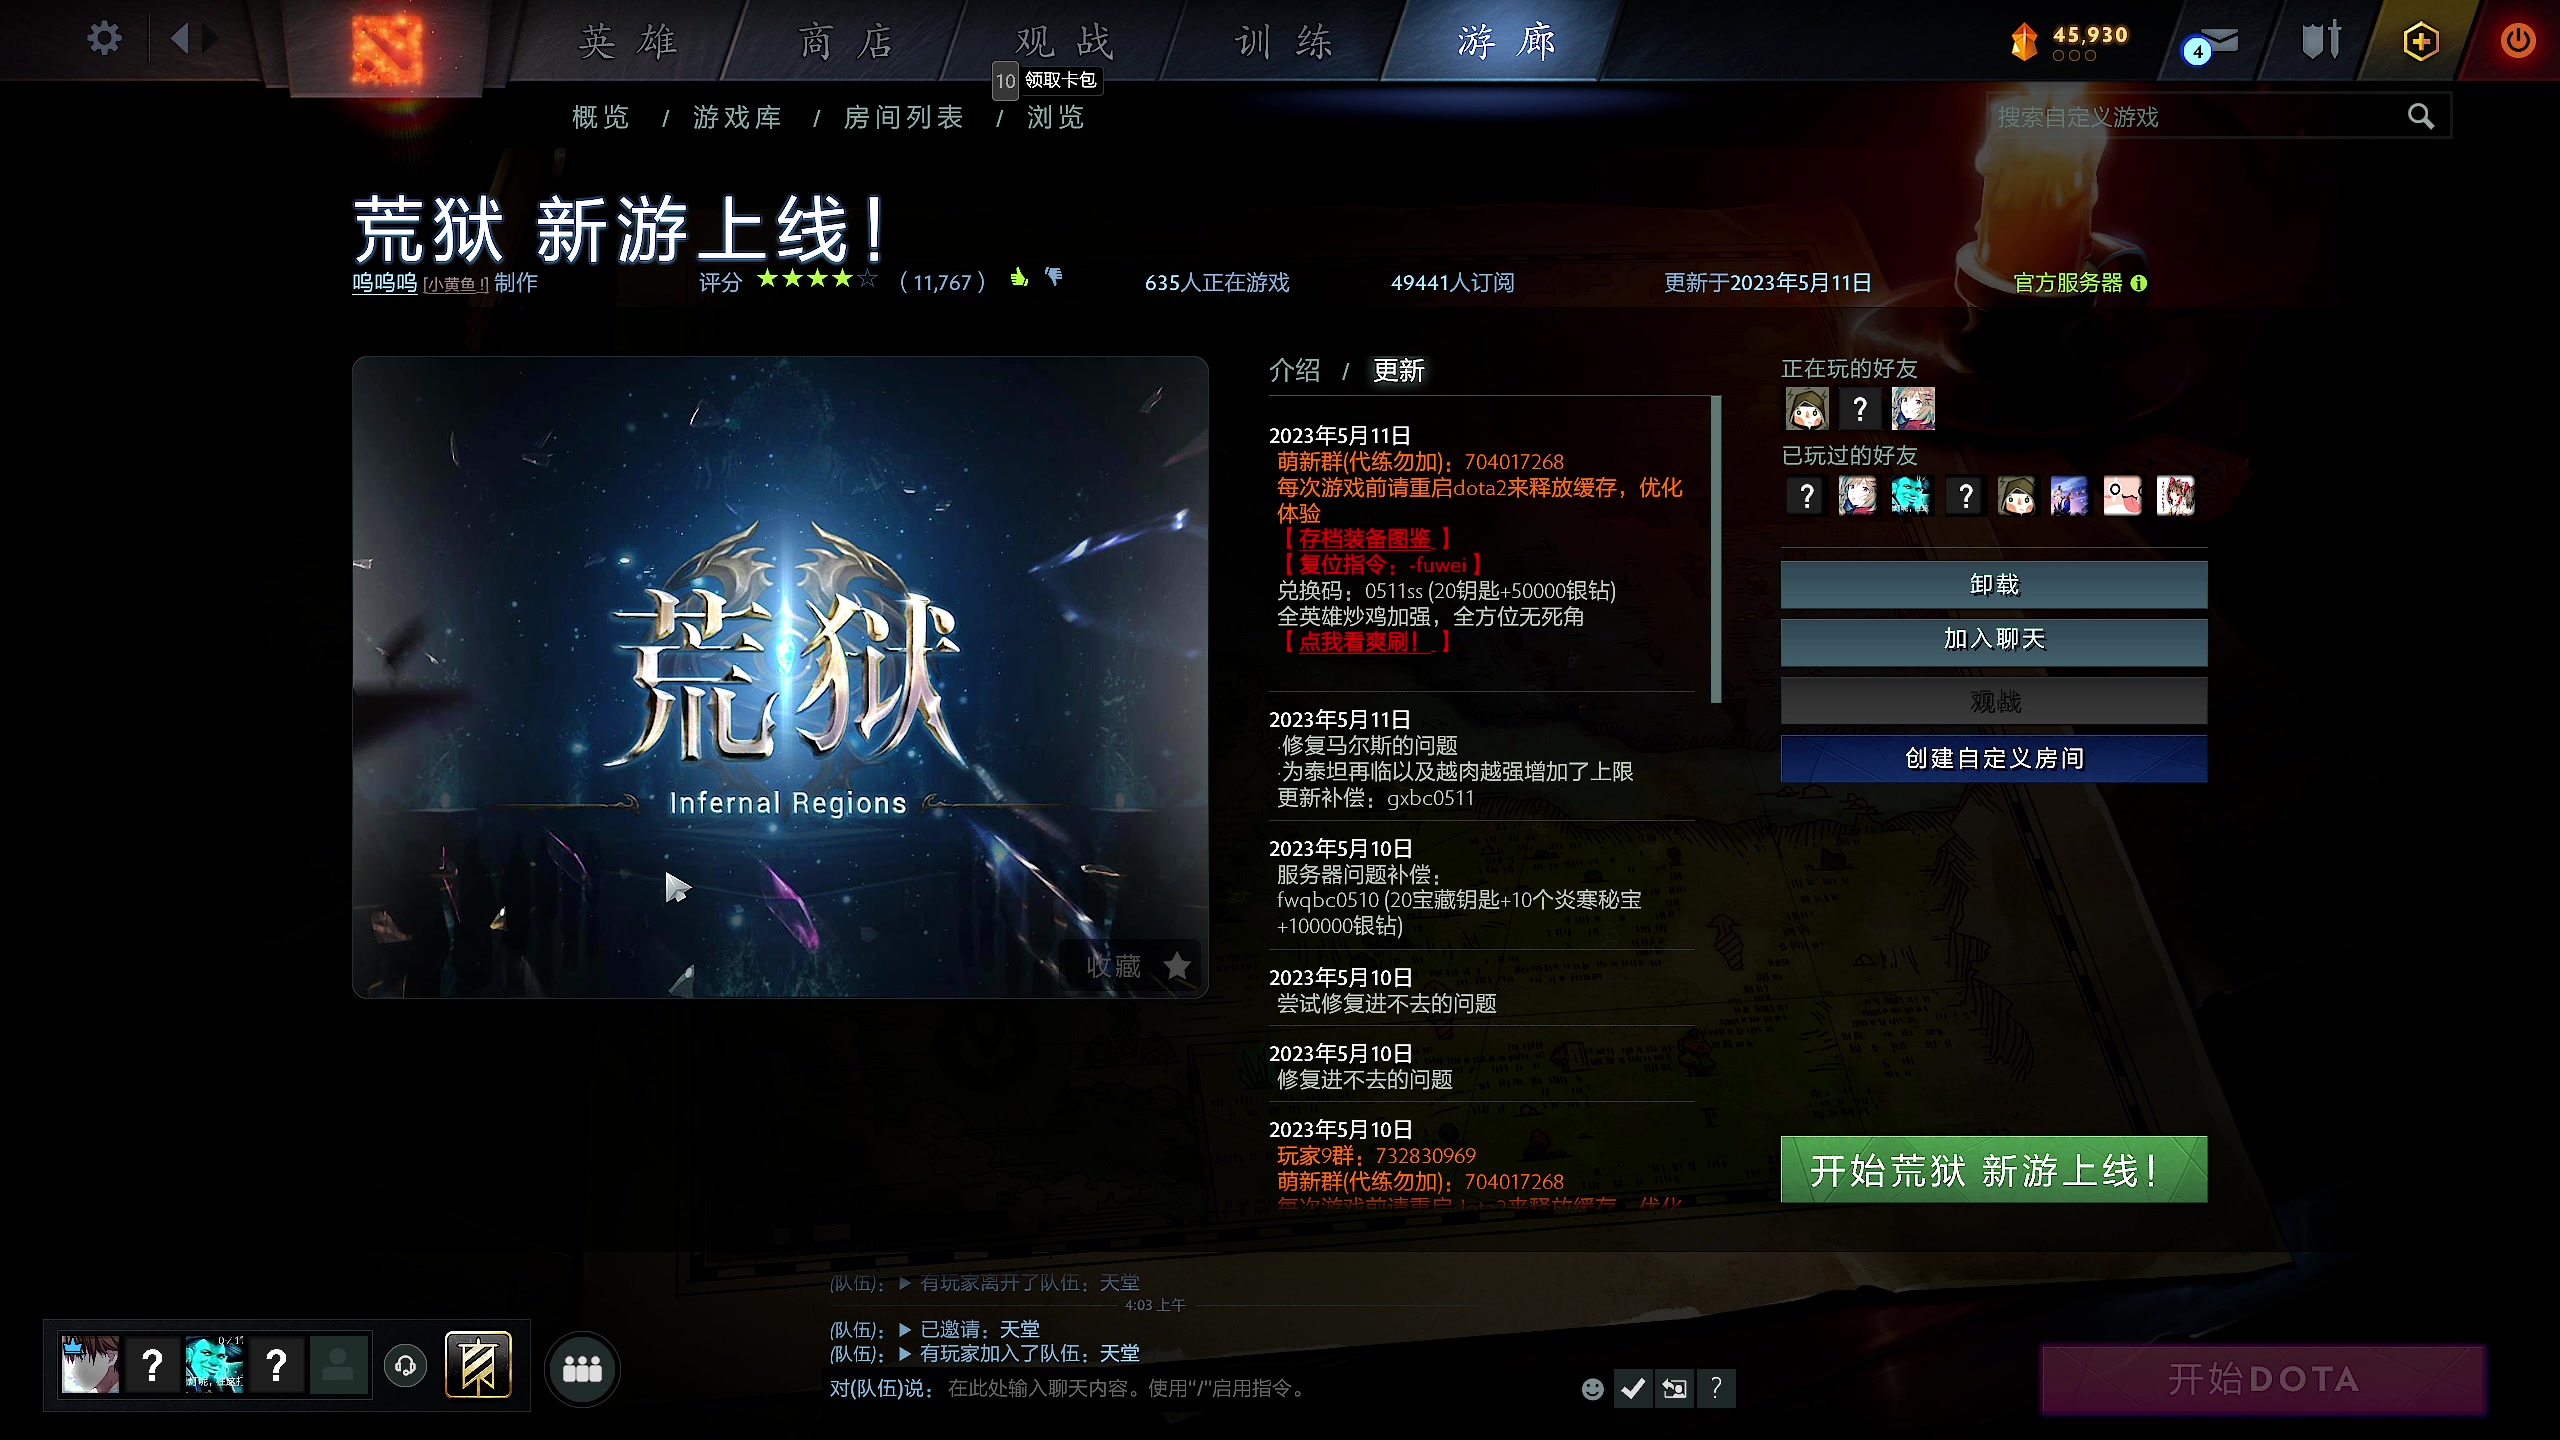The height and width of the screenshot is (1440, 2560).
Task: Switch to the 介绍 tab
Action: [1295, 370]
